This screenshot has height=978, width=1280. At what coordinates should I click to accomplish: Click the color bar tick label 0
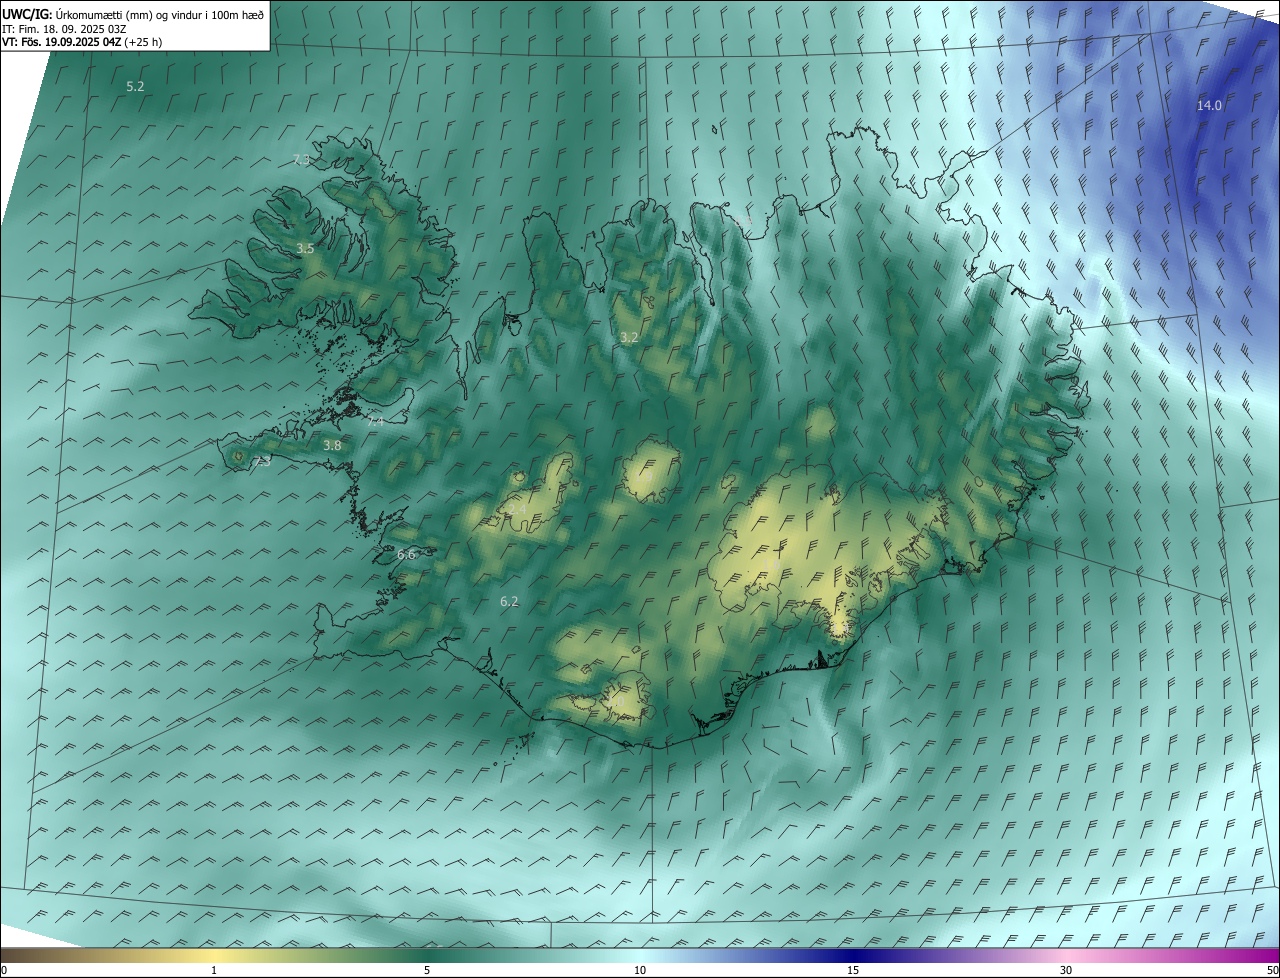[x=4, y=971]
